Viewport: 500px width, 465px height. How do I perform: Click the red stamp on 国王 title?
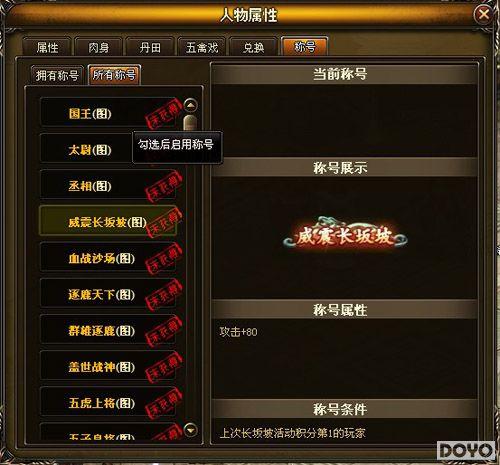click(164, 114)
